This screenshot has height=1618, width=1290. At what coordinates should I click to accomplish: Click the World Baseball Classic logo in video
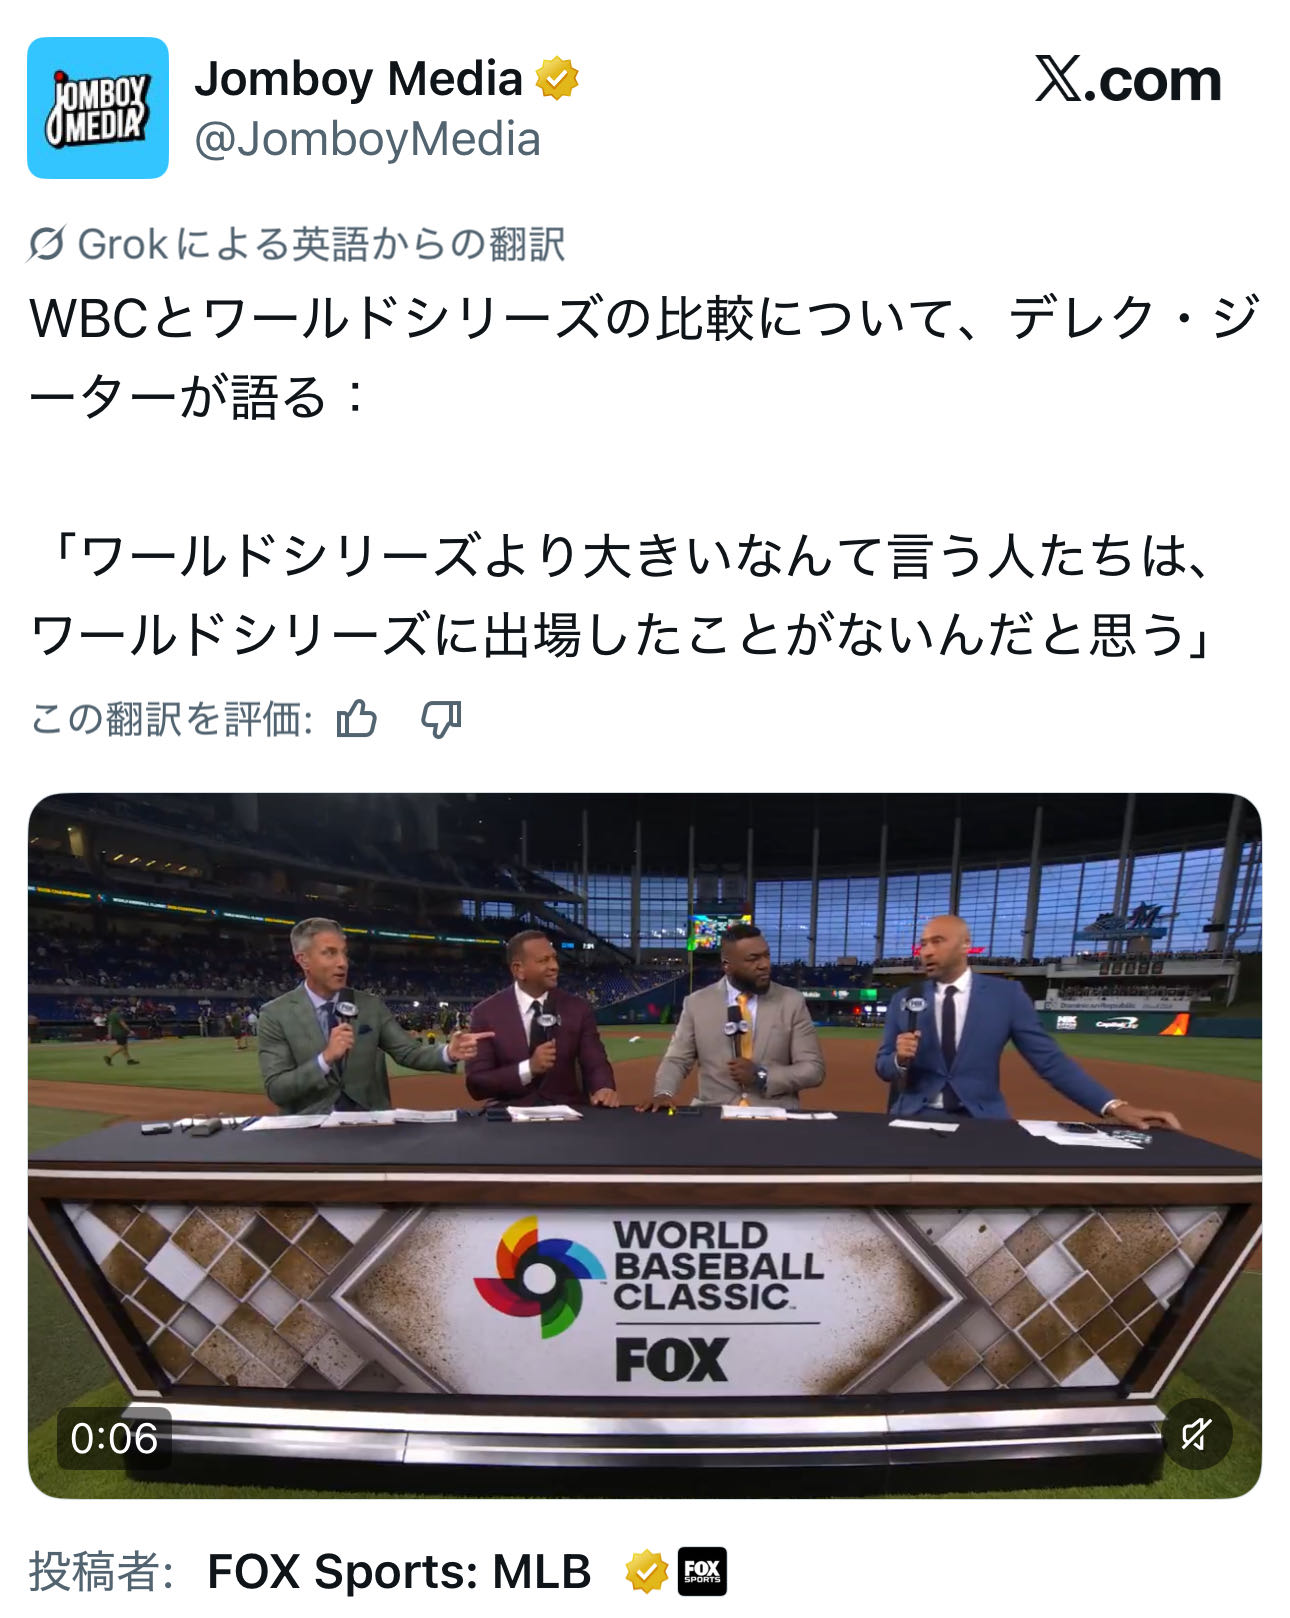point(649,1277)
